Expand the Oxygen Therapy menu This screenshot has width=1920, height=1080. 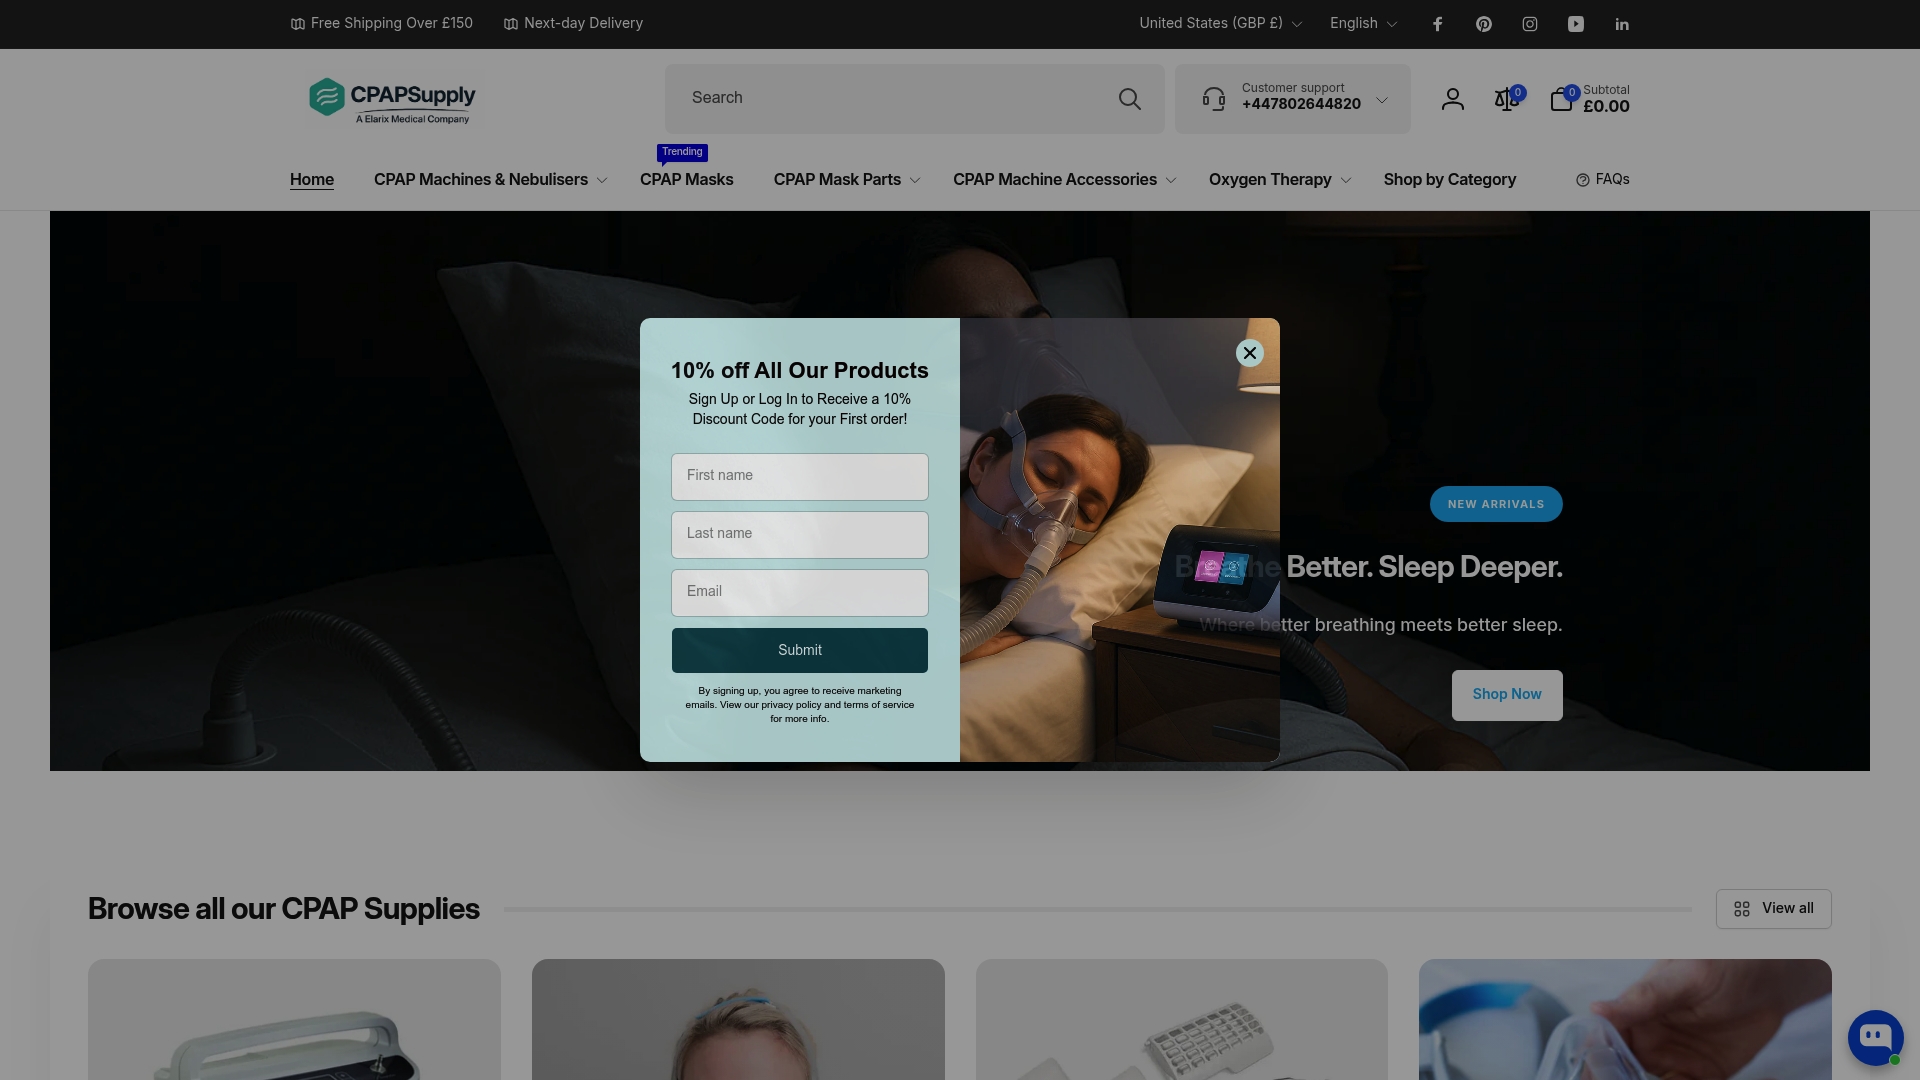(x=1279, y=180)
